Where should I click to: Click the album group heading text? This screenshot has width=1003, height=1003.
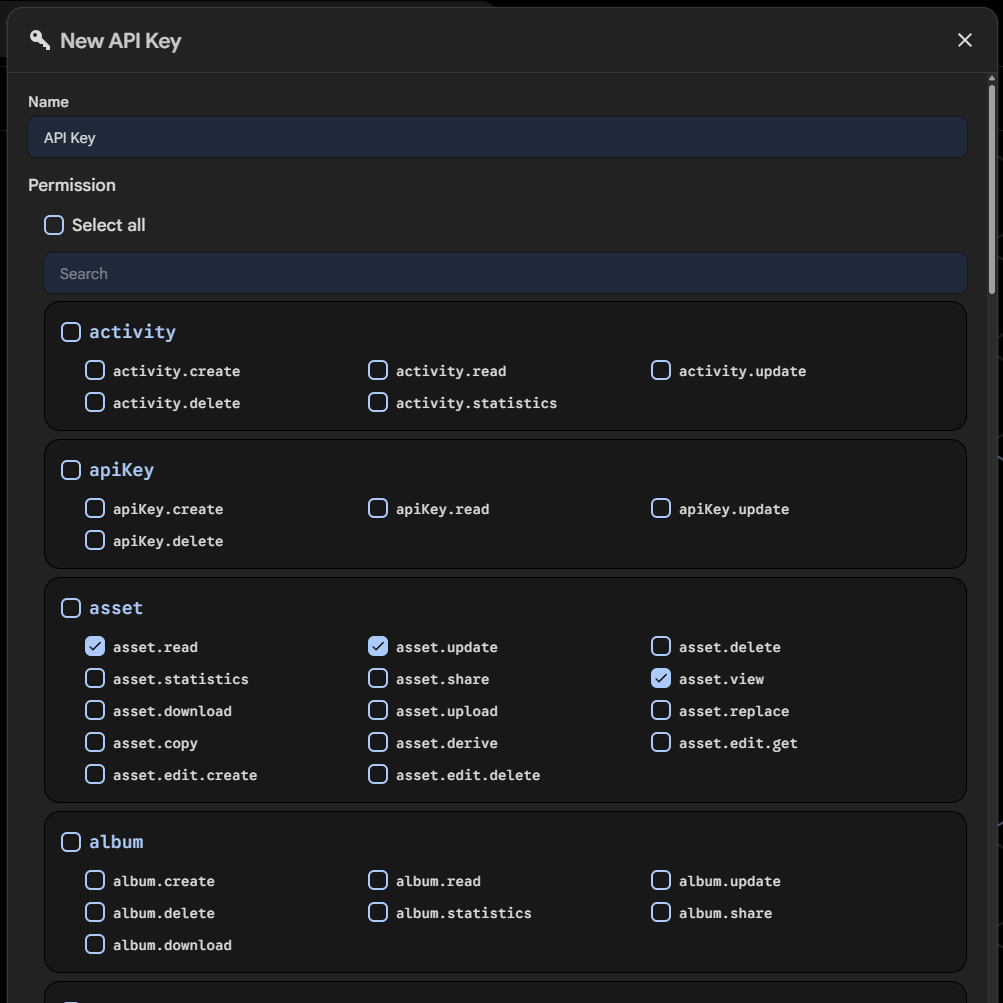[x=116, y=842]
